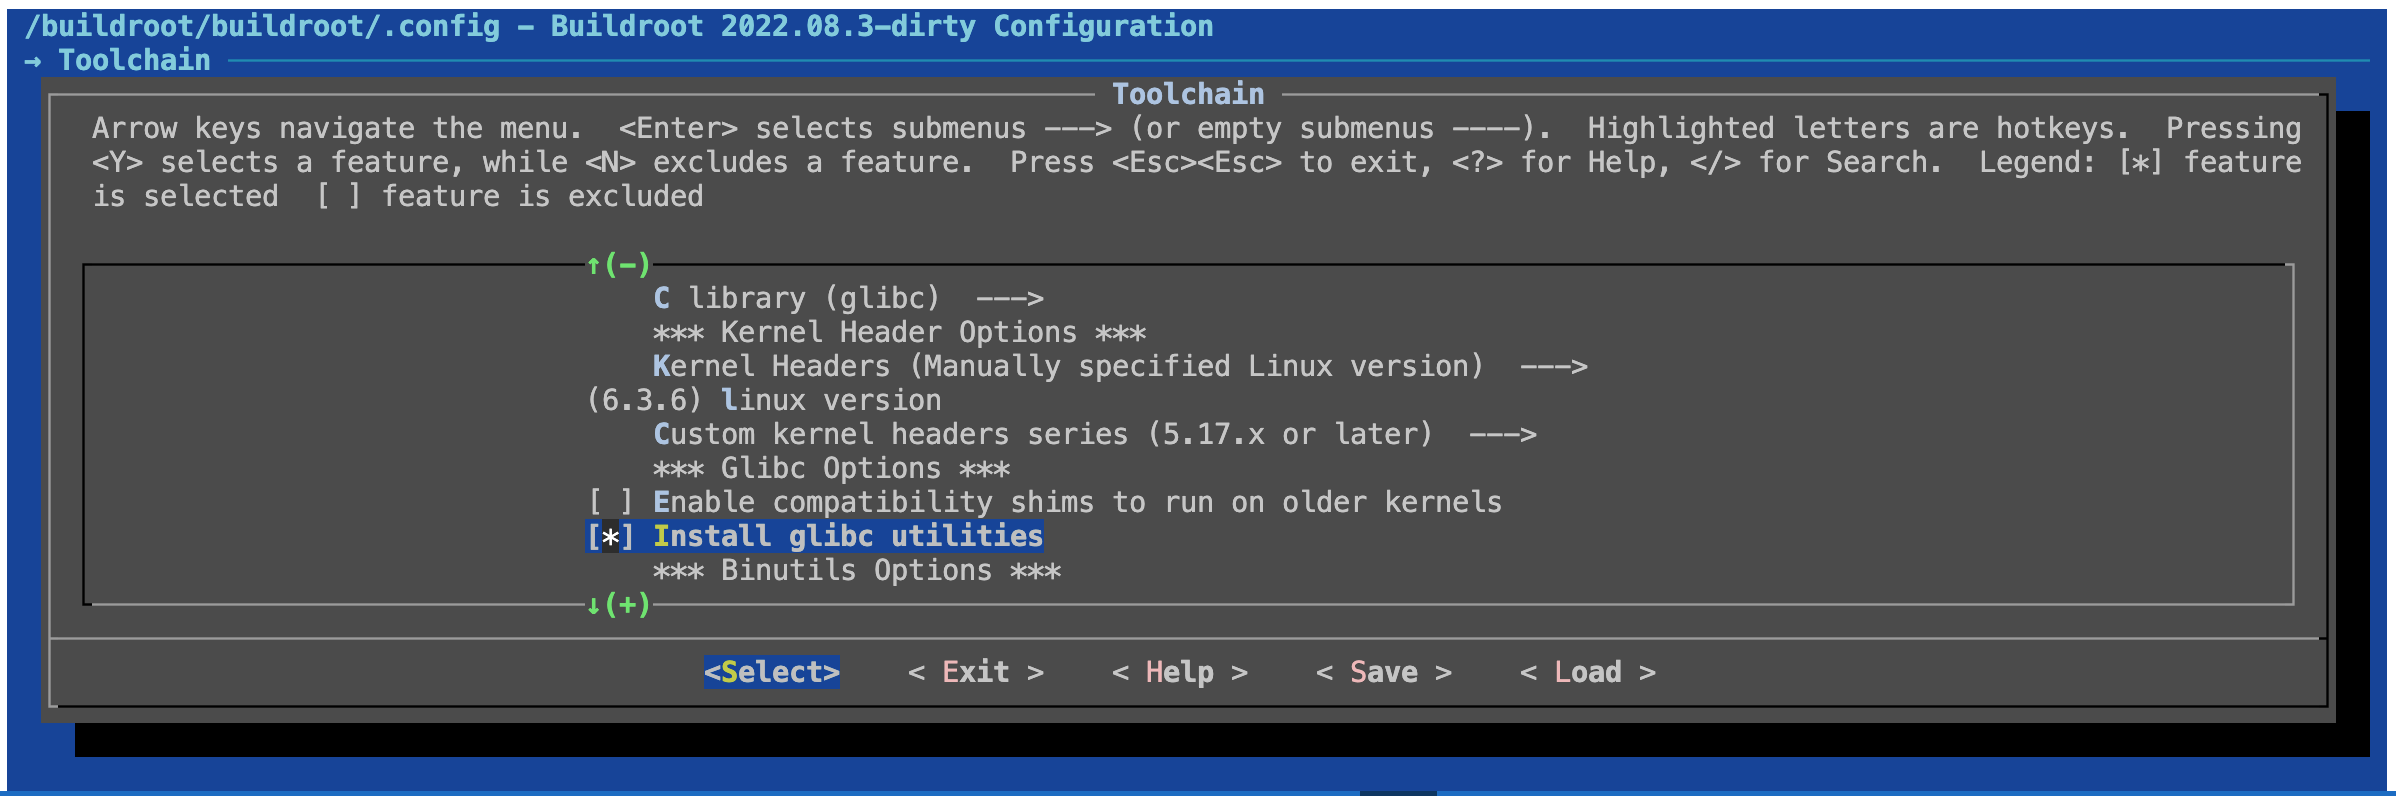The height and width of the screenshot is (796, 2396).
Task: Enable compatibility shims checkbox
Action: 610,502
